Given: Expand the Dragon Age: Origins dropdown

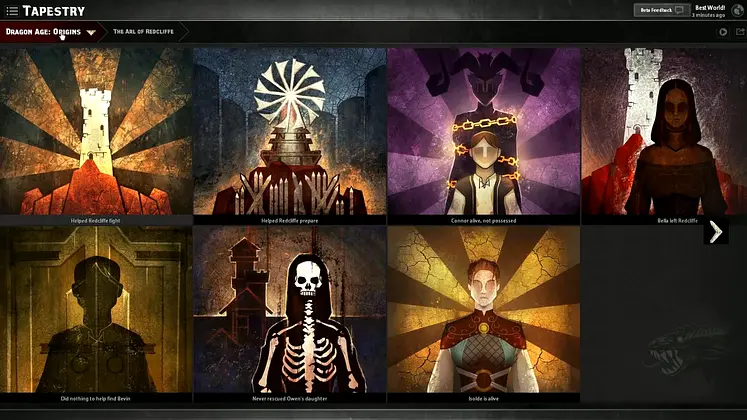Looking at the screenshot, I should pyautogui.click(x=91, y=32).
